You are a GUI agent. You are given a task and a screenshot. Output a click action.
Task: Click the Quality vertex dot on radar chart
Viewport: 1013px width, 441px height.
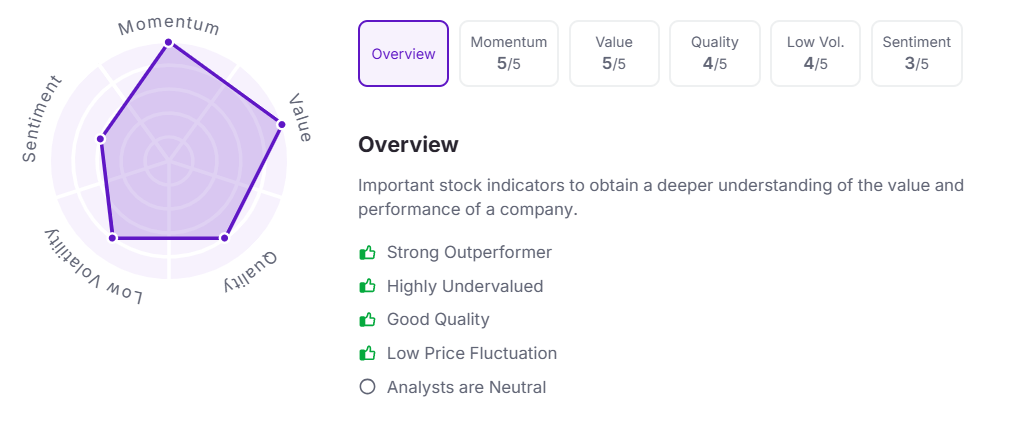pyautogui.click(x=224, y=238)
